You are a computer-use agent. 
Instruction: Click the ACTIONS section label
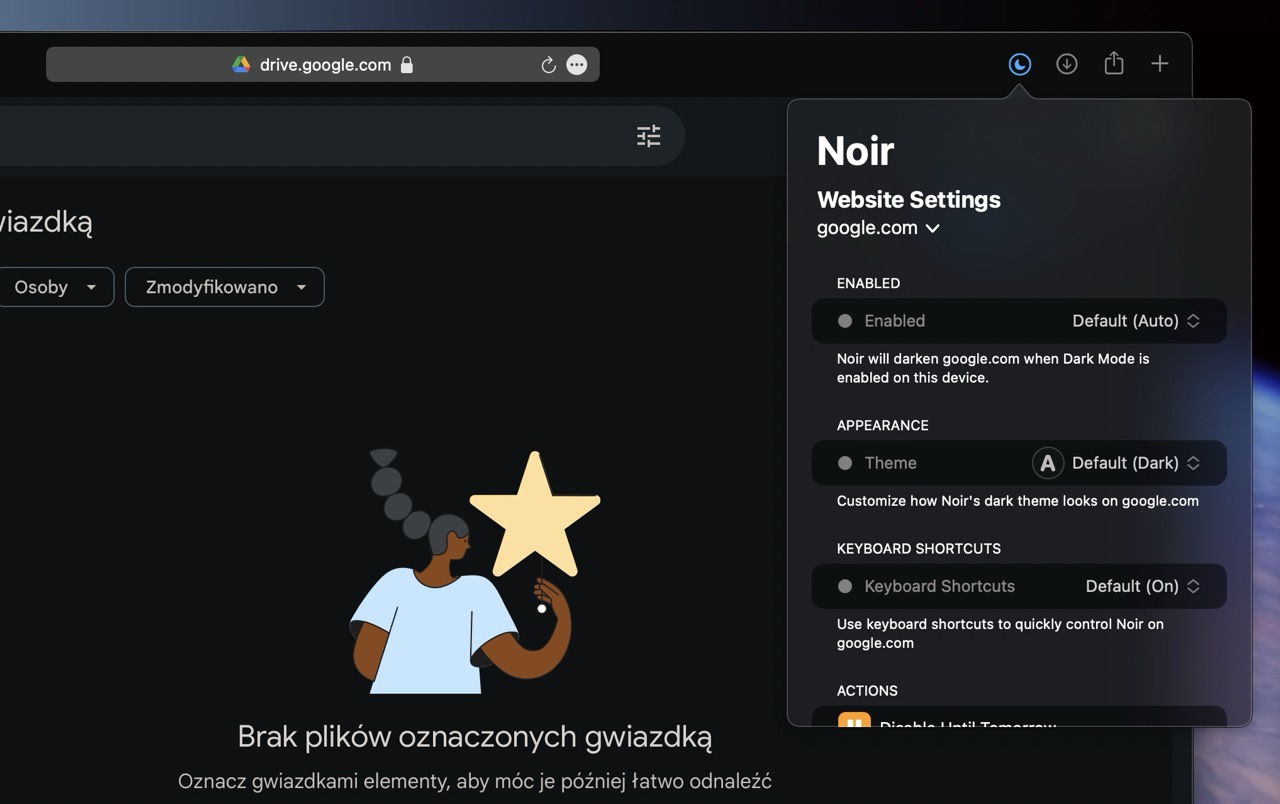point(867,690)
